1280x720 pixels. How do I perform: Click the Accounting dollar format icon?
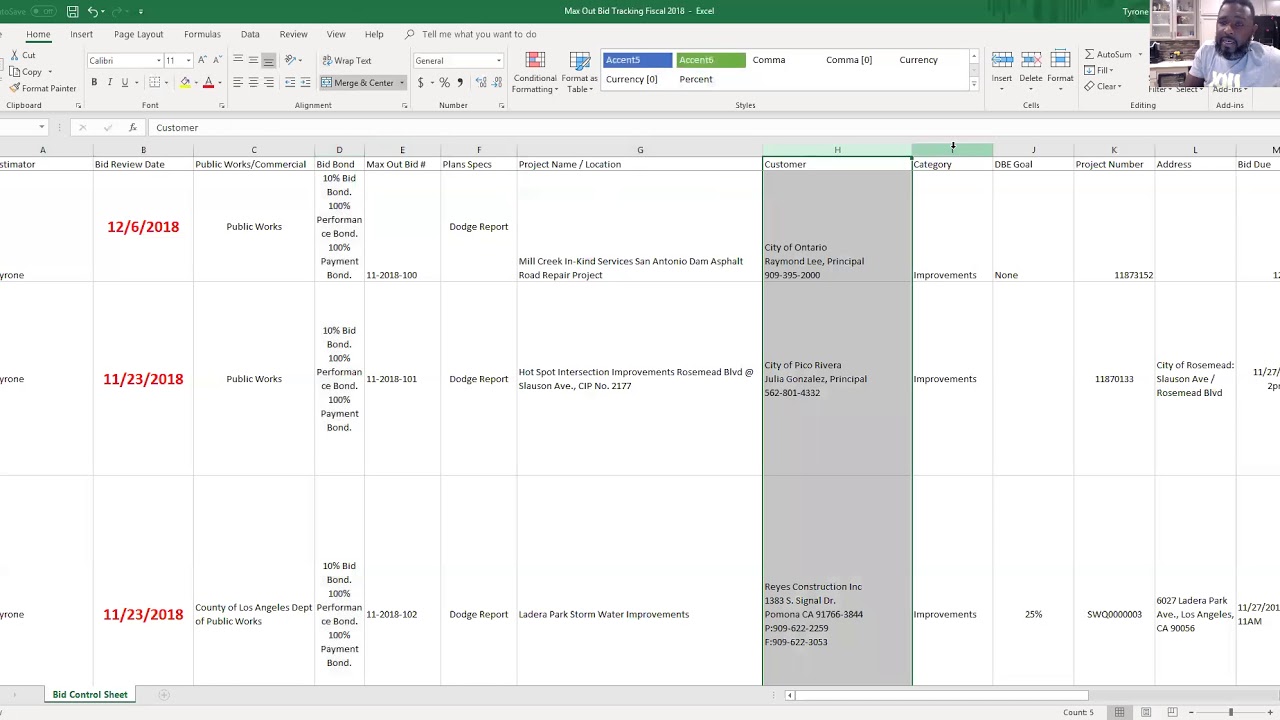(421, 82)
